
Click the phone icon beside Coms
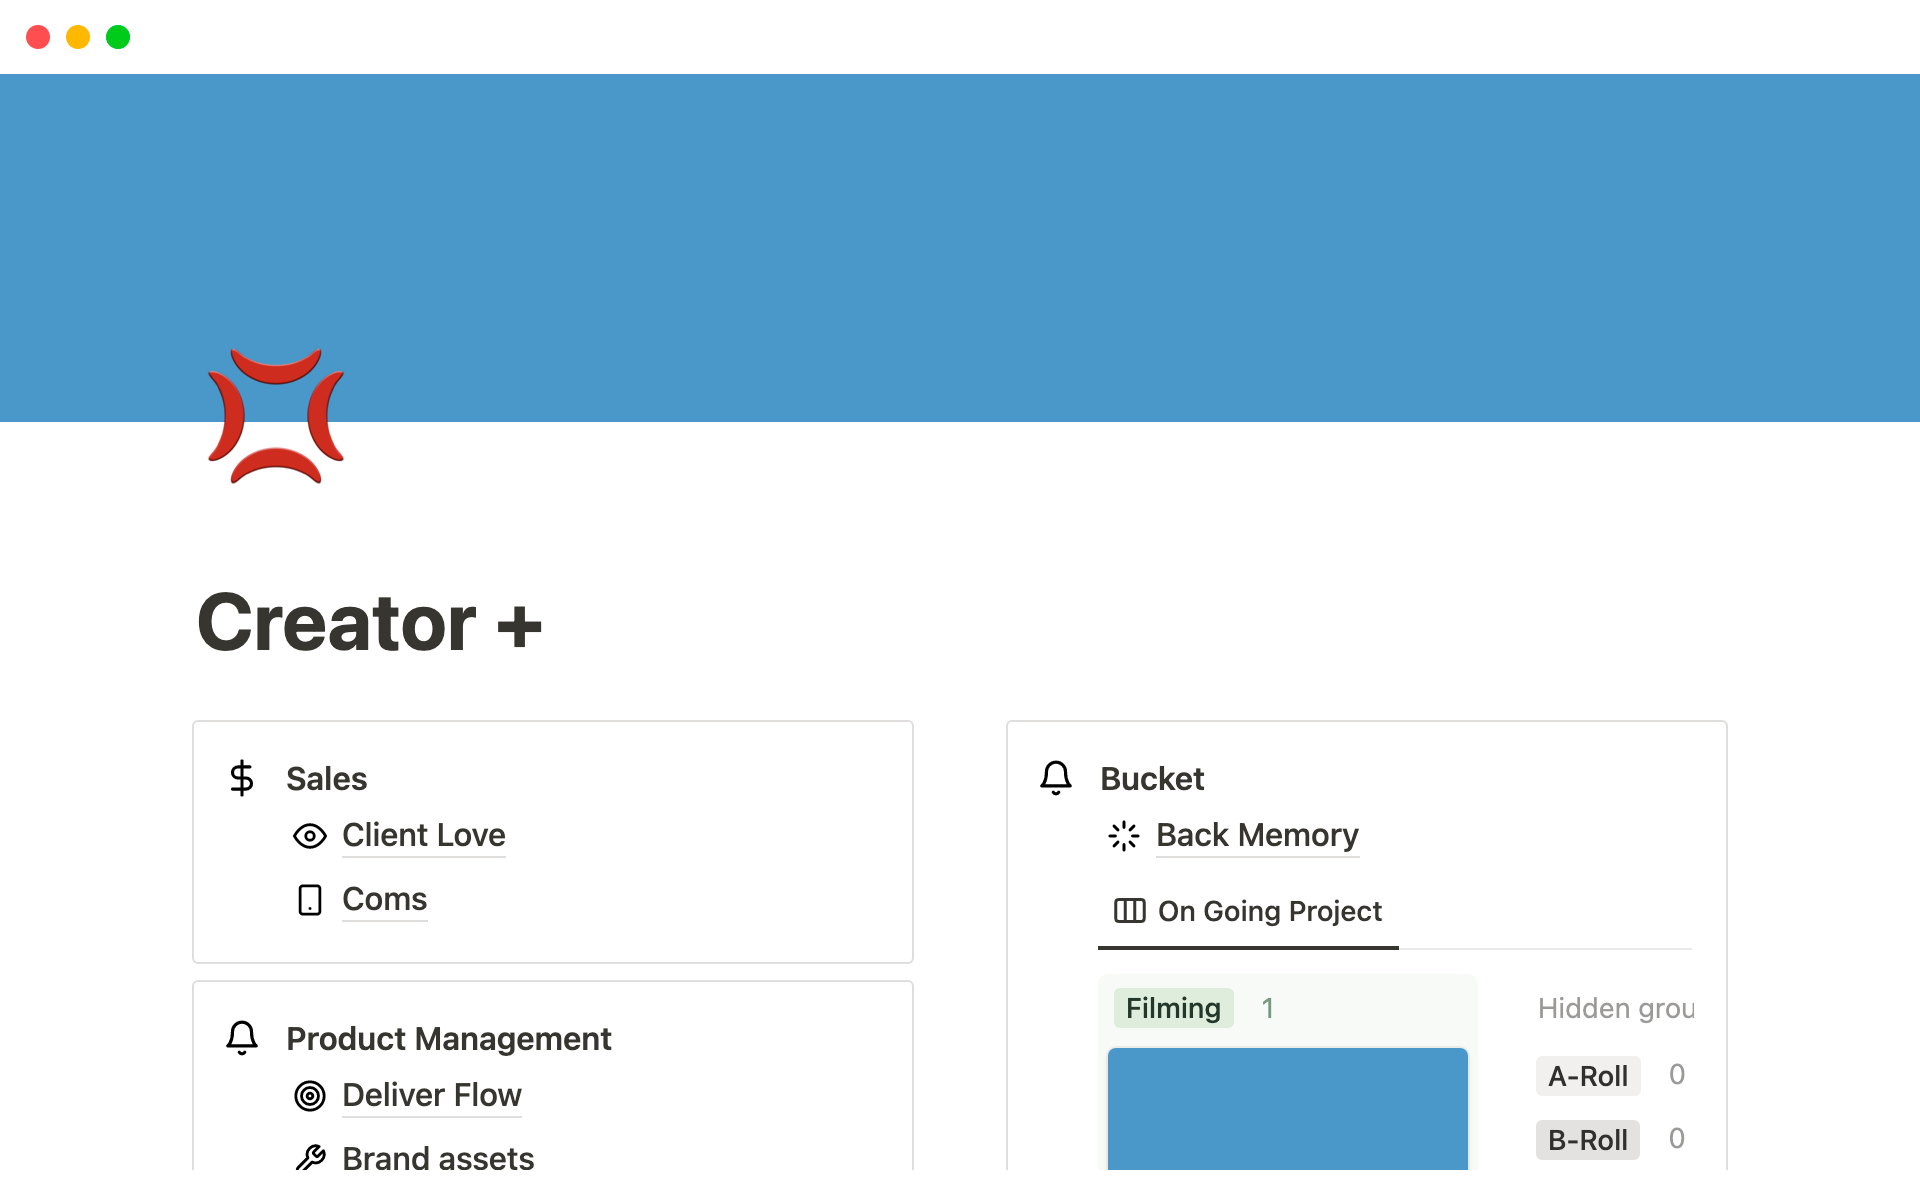point(310,900)
